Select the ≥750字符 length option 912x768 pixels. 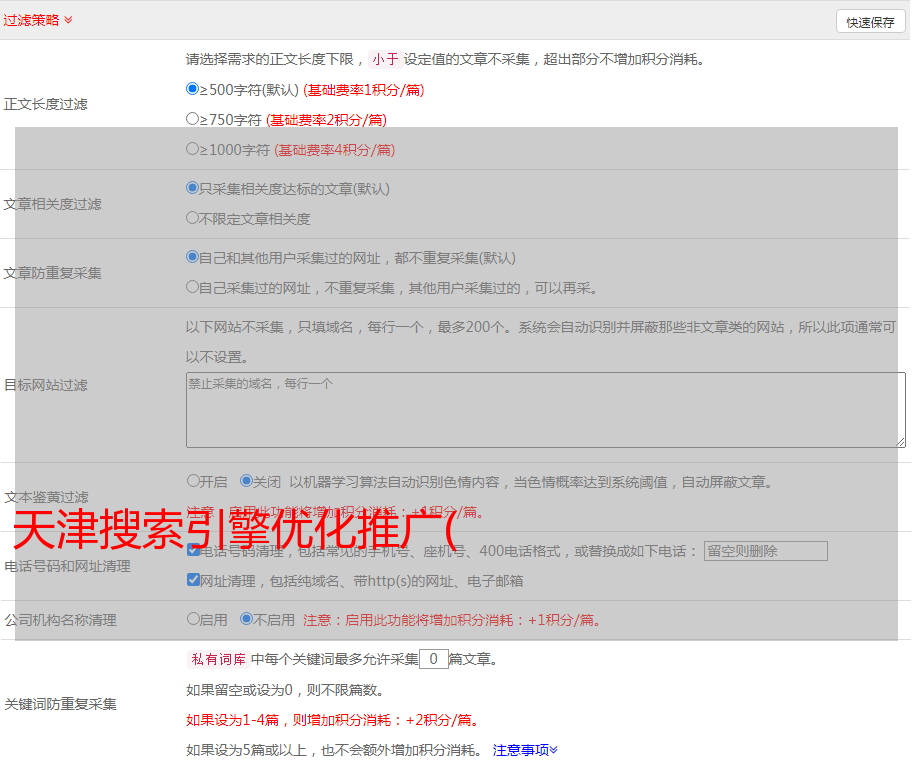pos(193,119)
